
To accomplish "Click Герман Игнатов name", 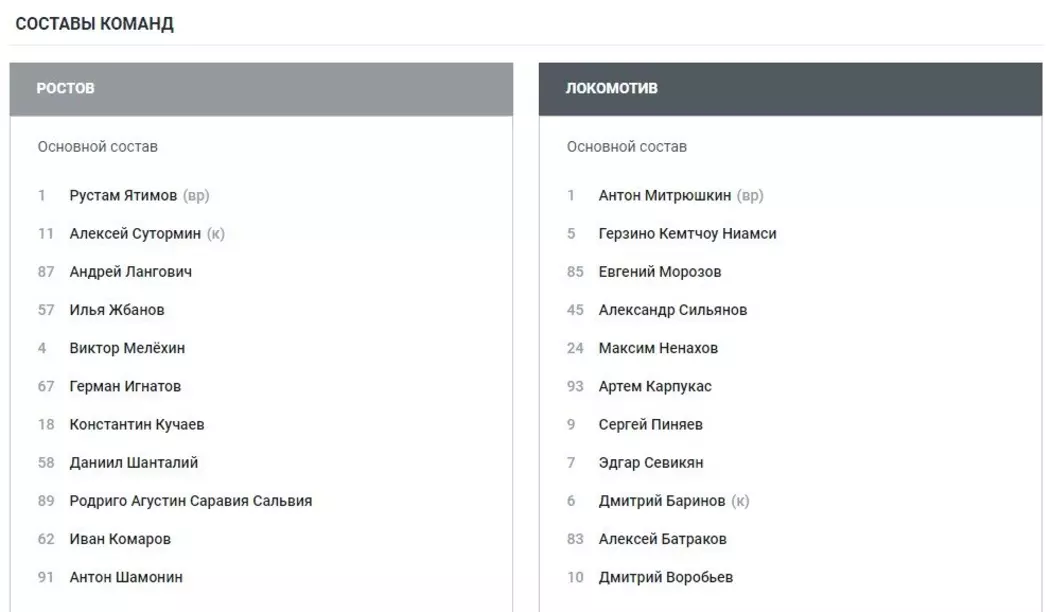I will (125, 386).
